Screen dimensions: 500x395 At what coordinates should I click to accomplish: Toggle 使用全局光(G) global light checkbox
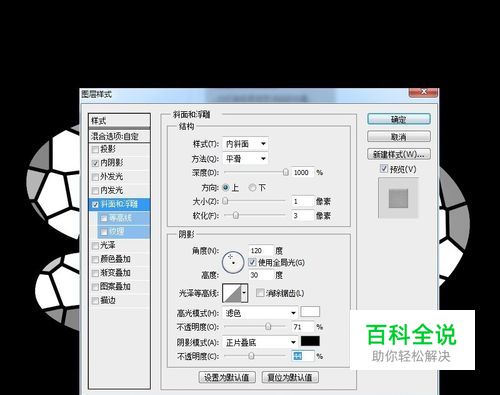252,262
